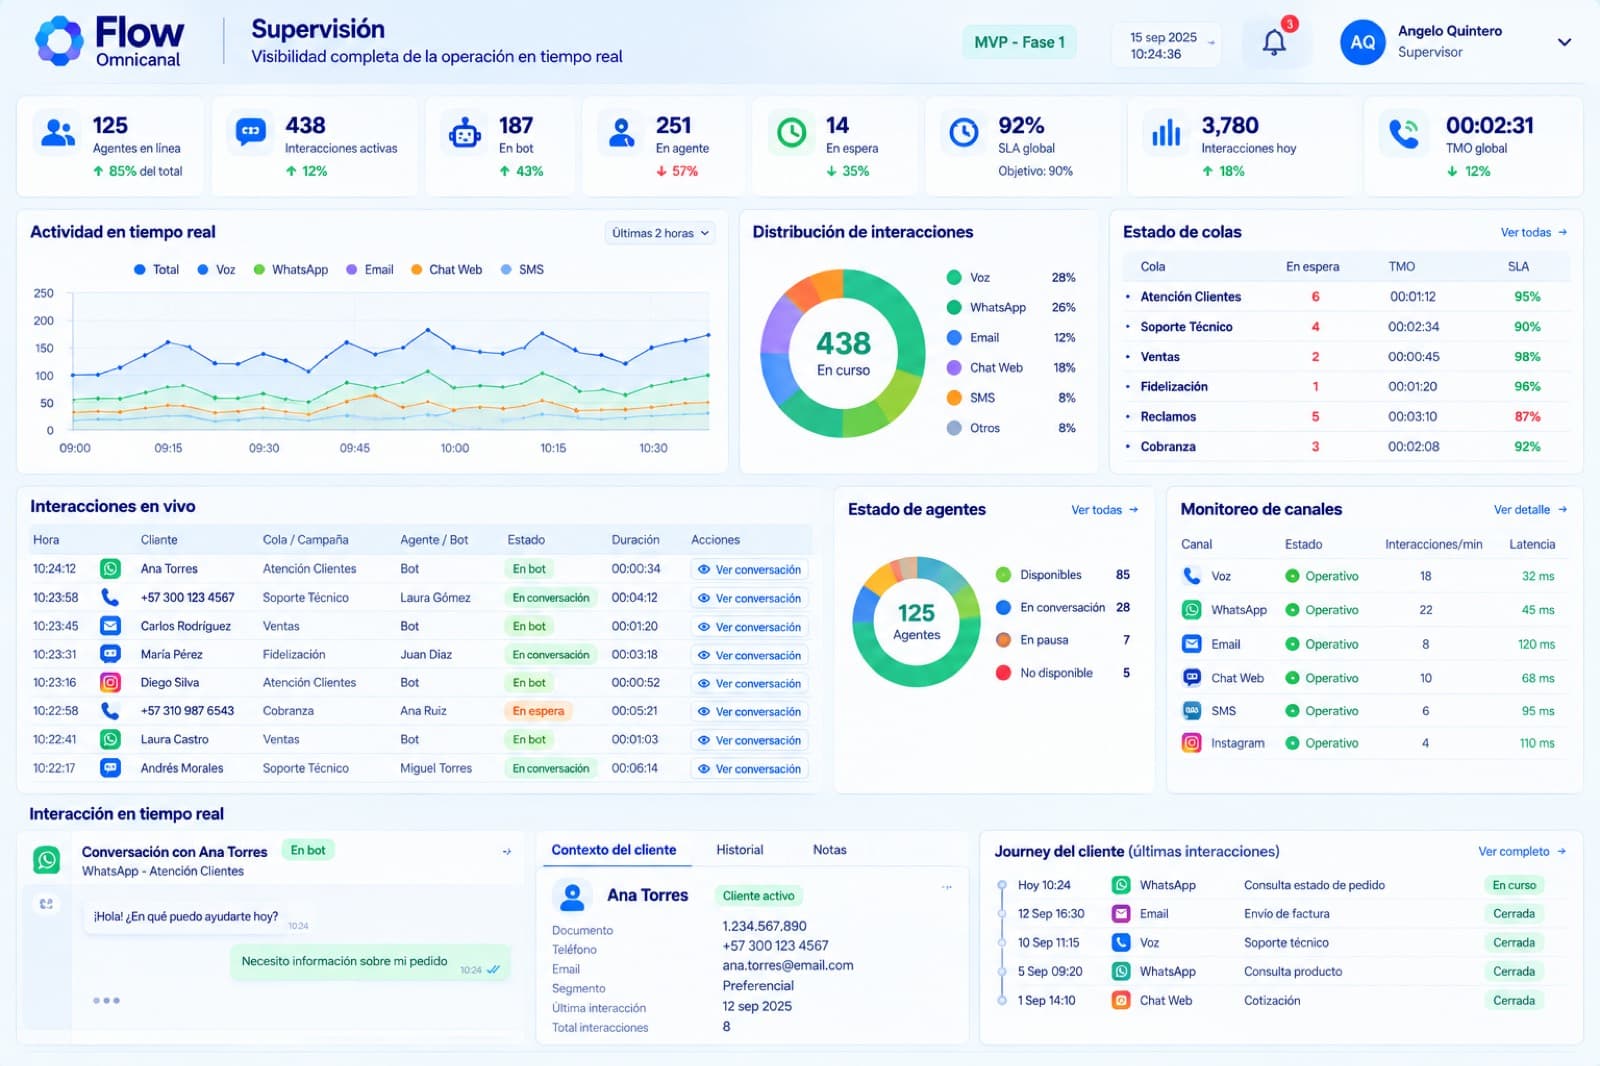Open the Últimas 2 horas dropdown
This screenshot has width=1600, height=1066.
coord(660,233)
